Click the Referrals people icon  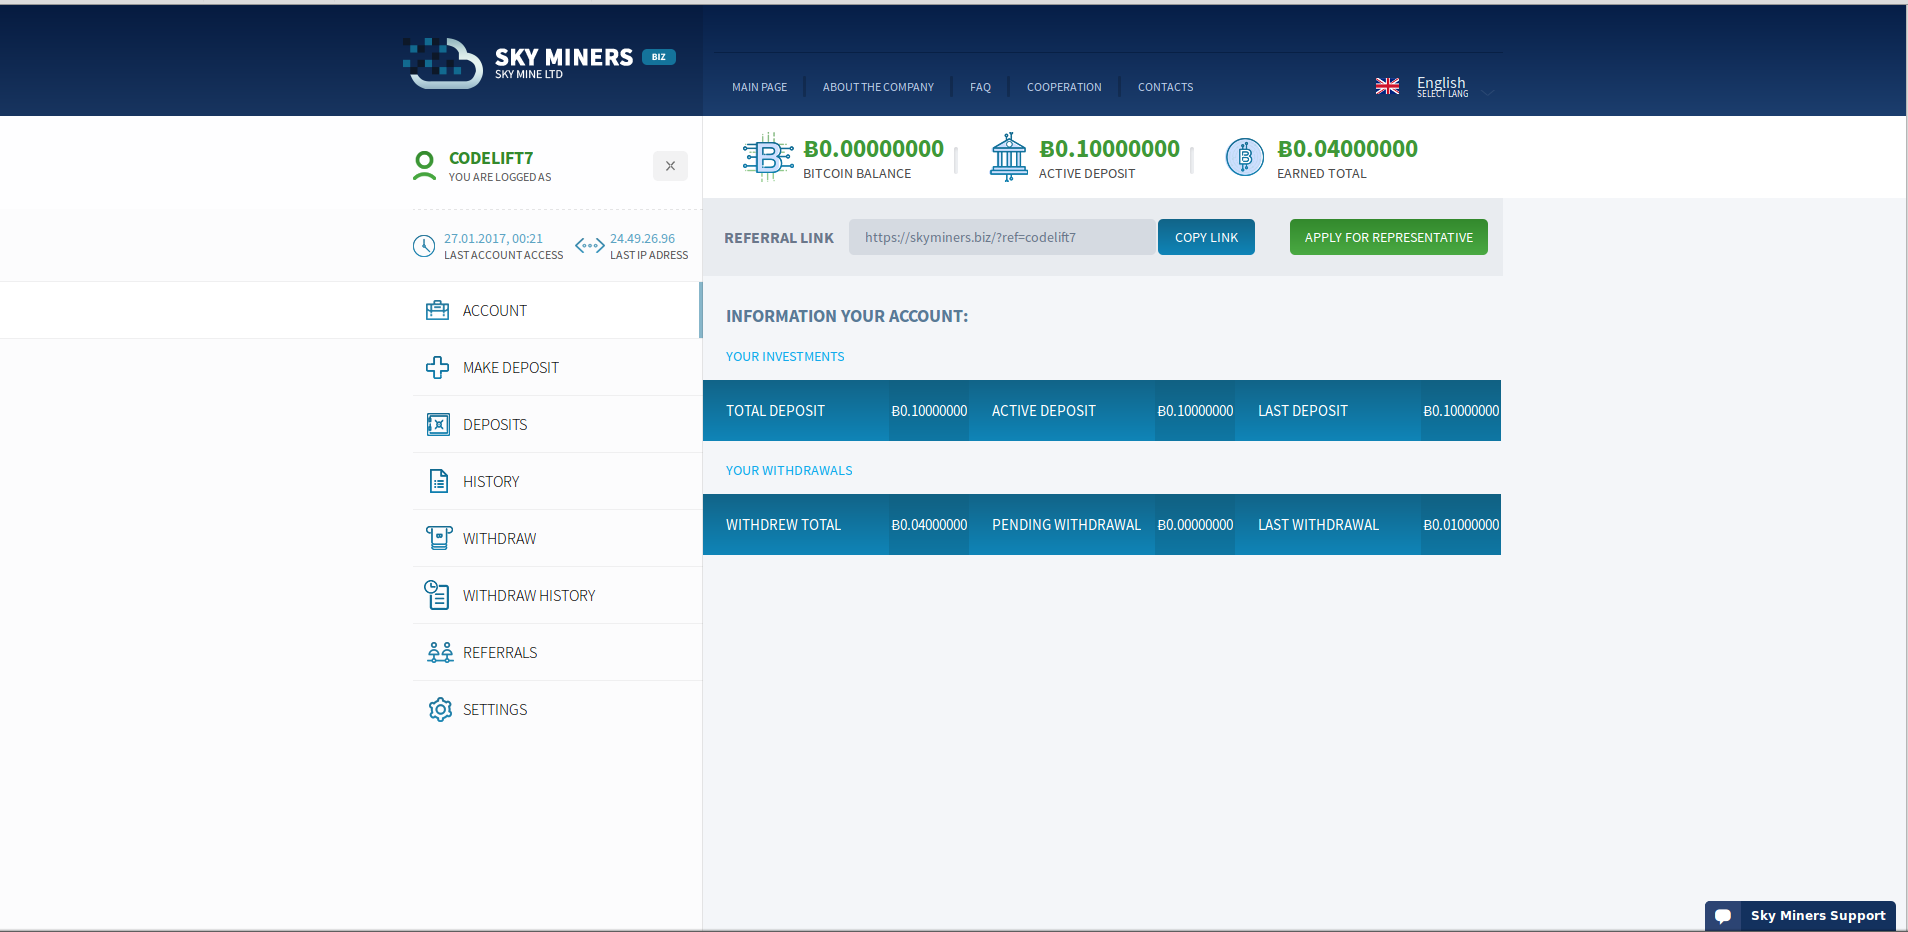pos(440,652)
